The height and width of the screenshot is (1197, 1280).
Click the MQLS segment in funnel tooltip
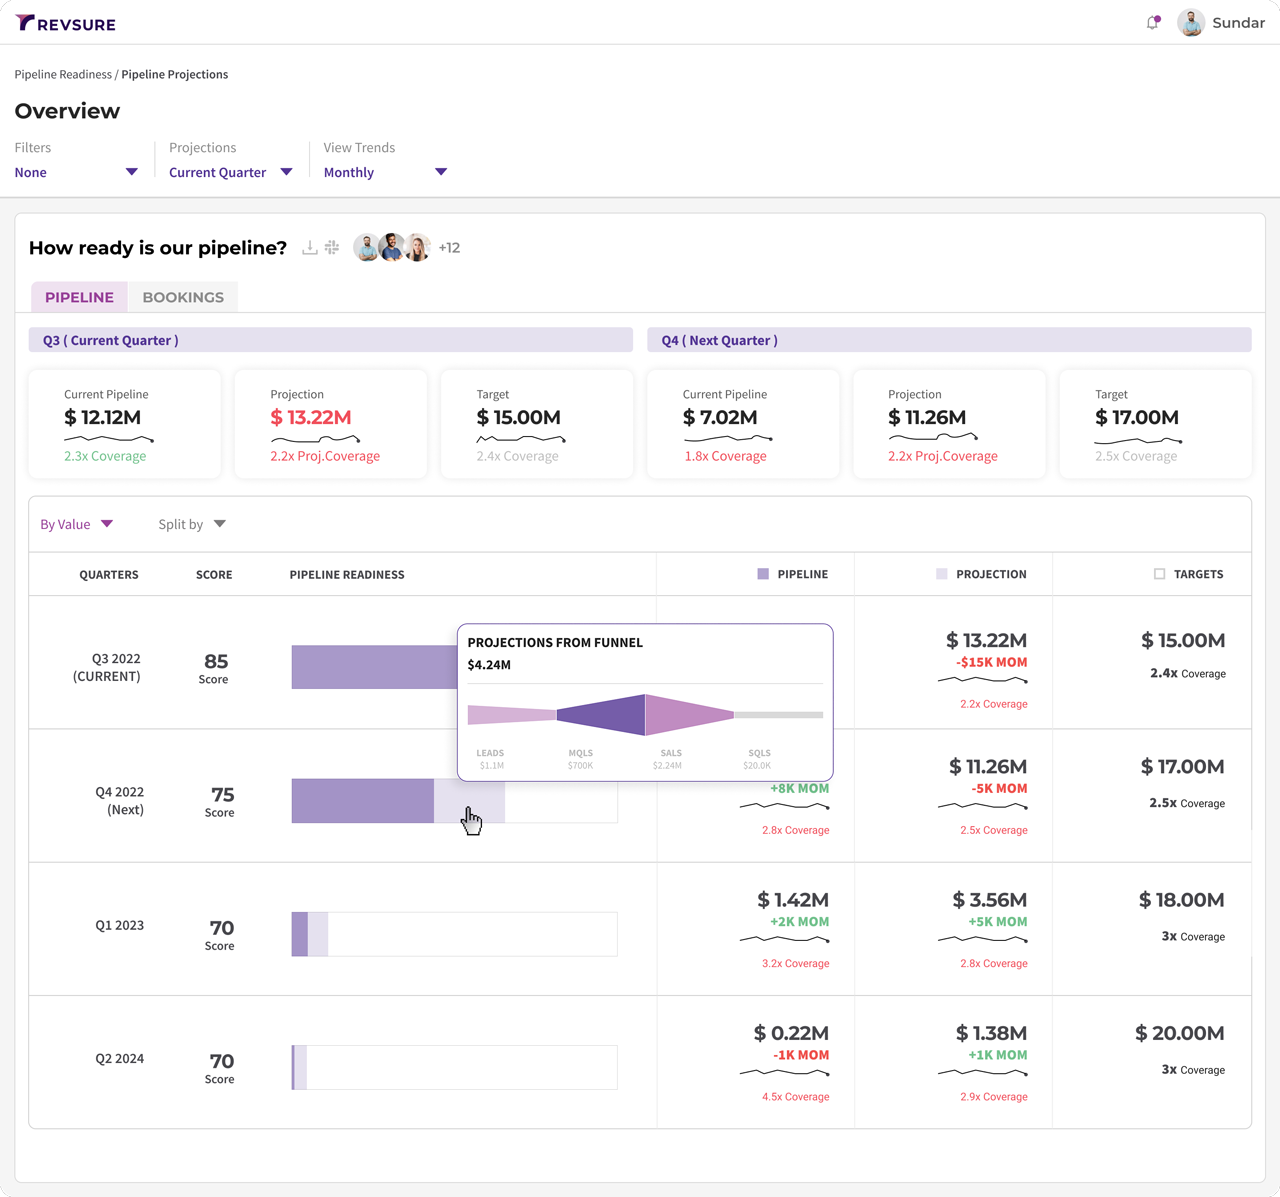601,715
